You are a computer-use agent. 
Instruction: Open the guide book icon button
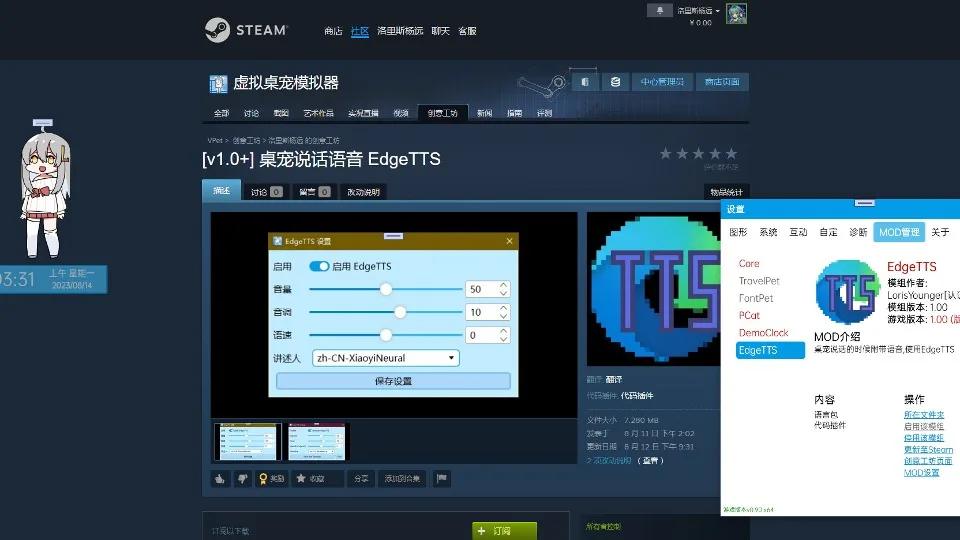click(585, 81)
